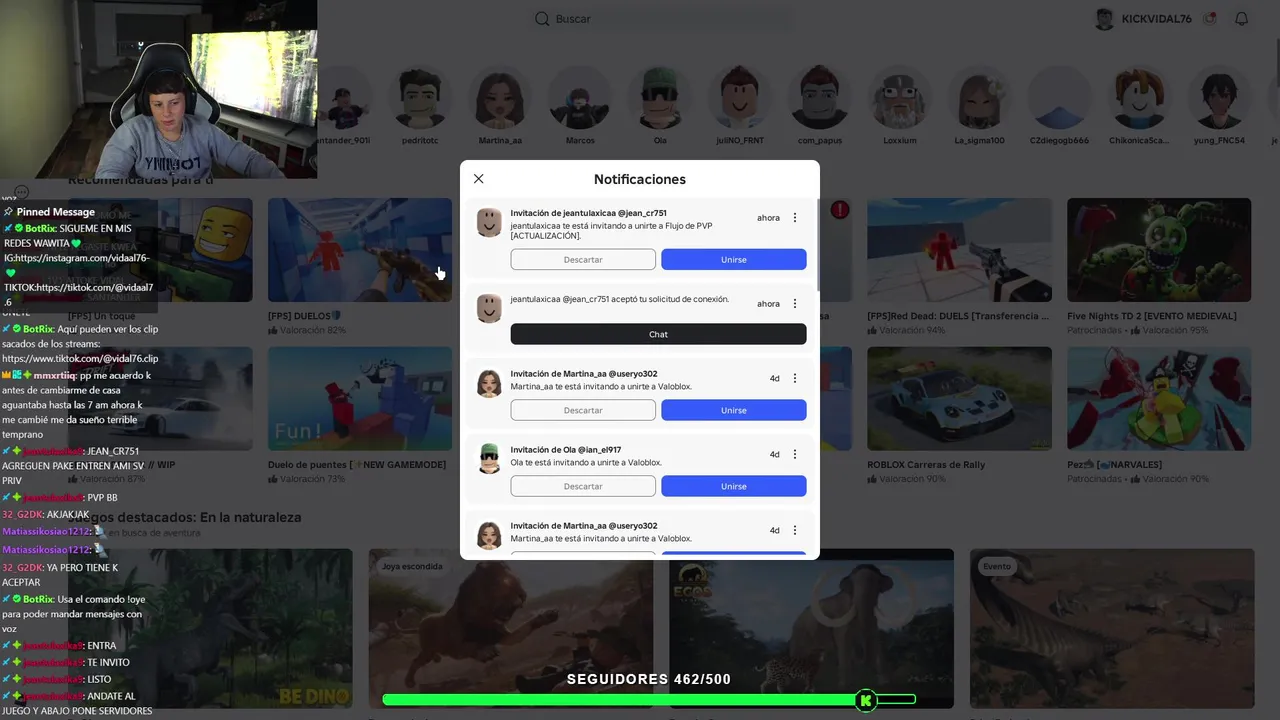Screen dimensions: 1280x720
Task: Click Martina_aa avatar in last notification
Action: click(489, 535)
